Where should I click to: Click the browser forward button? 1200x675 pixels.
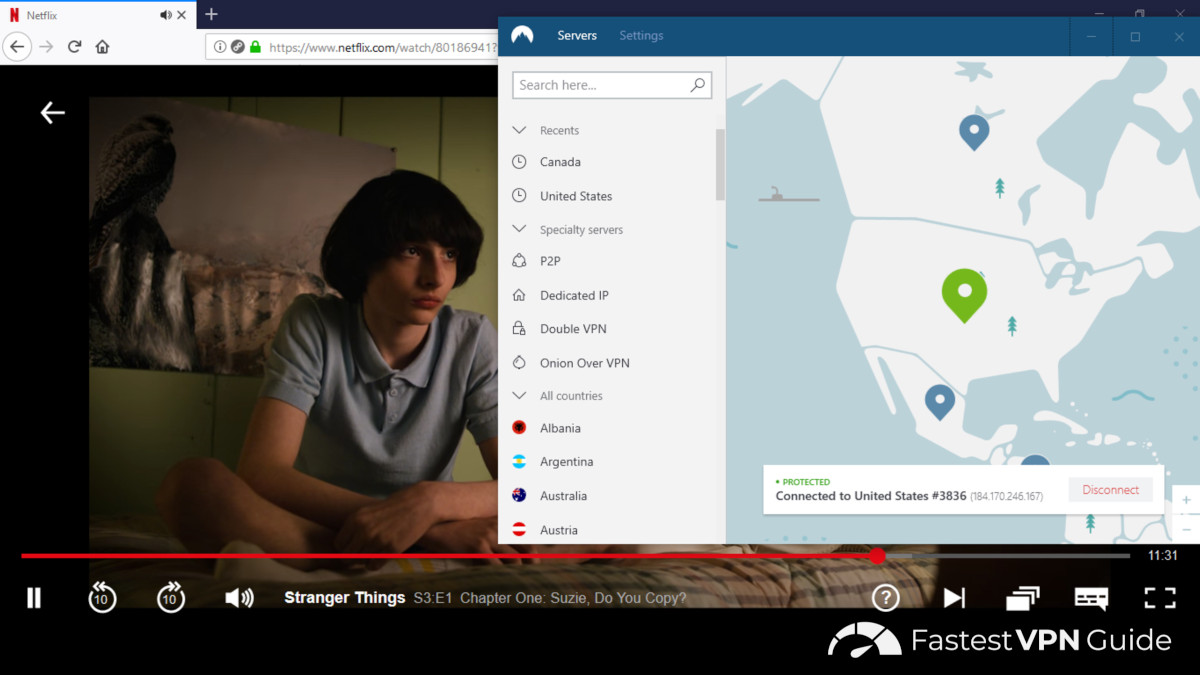click(x=46, y=46)
